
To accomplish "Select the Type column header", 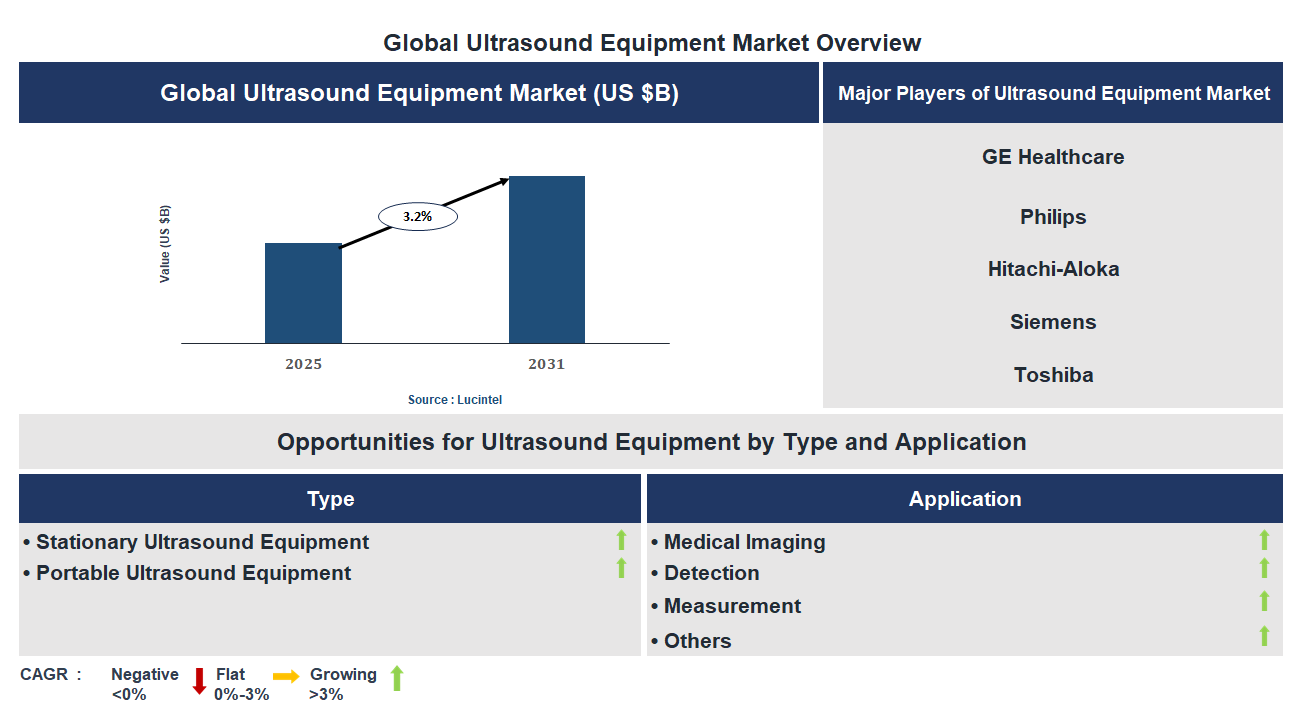I will 330,499.
